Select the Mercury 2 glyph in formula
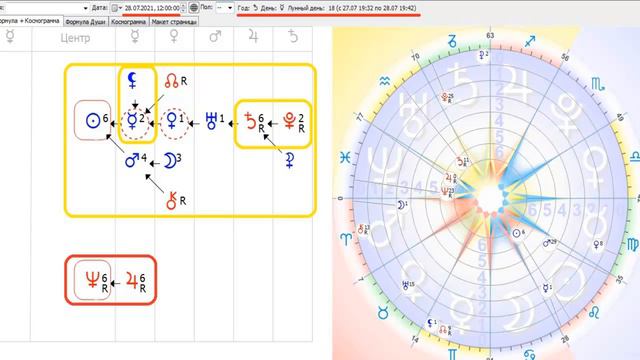 pyautogui.click(x=136, y=121)
